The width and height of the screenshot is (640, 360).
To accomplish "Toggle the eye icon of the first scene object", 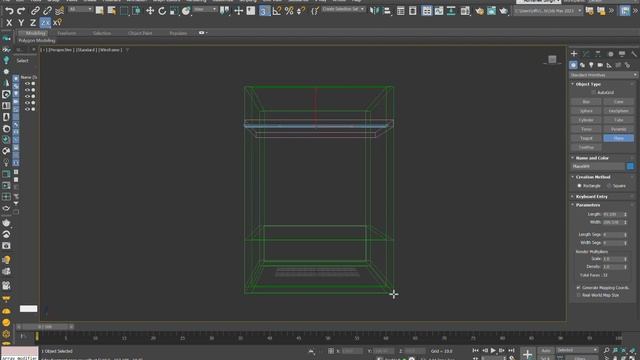I will [x=27, y=84].
